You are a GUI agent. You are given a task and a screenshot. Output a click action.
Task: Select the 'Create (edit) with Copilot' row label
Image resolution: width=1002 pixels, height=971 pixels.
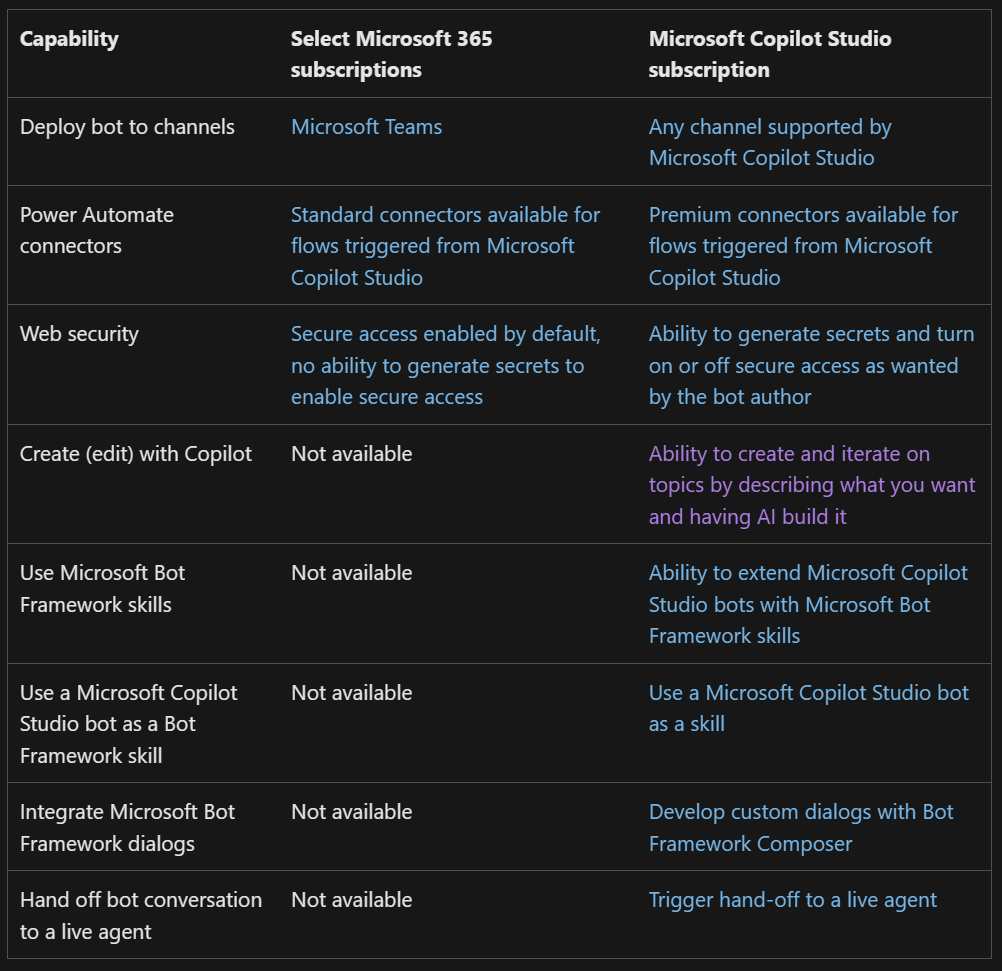[136, 454]
